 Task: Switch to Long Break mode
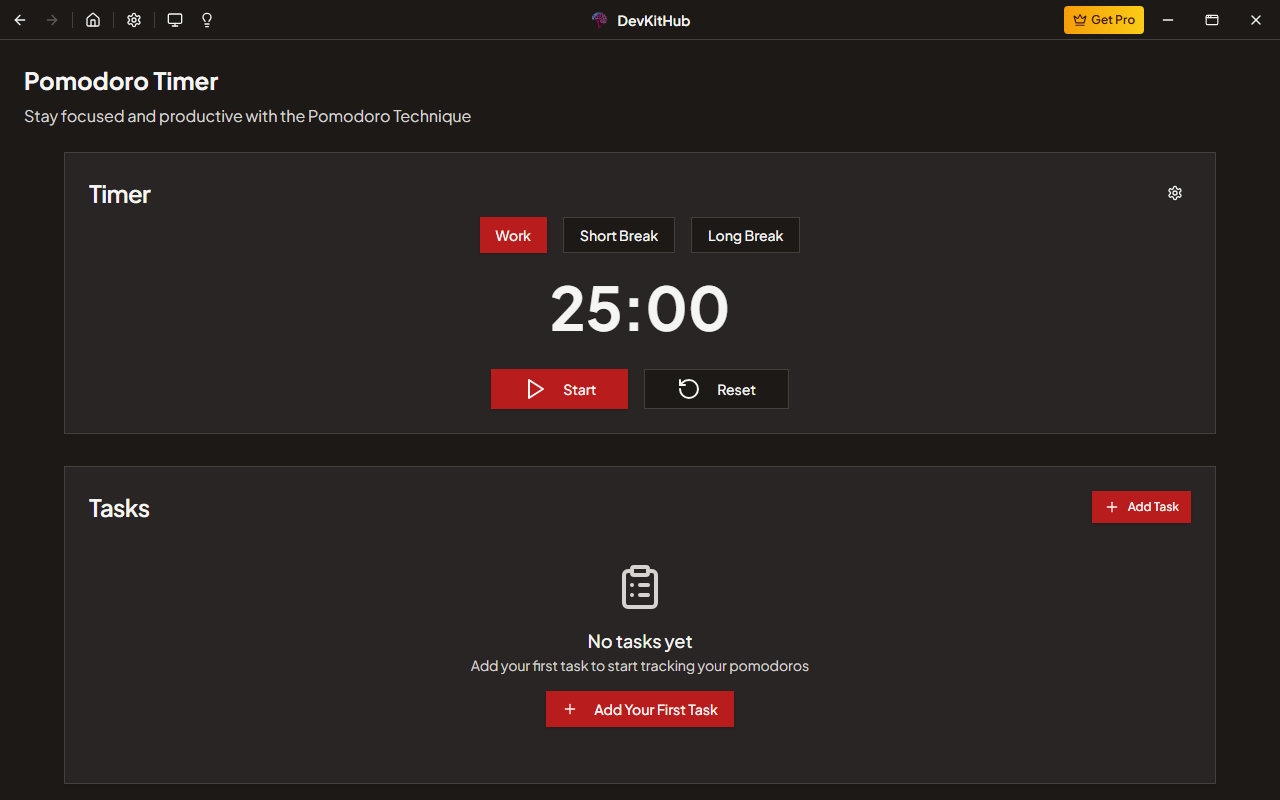745,235
